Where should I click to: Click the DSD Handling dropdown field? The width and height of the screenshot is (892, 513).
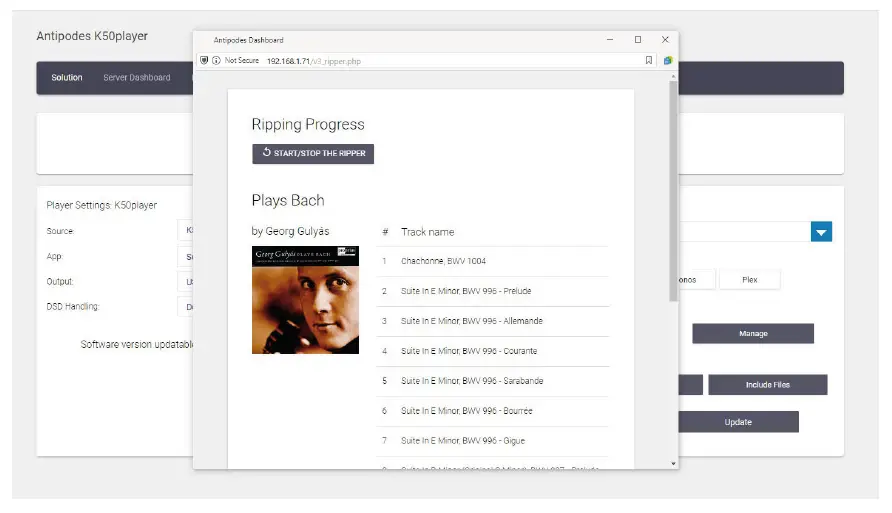[185, 307]
